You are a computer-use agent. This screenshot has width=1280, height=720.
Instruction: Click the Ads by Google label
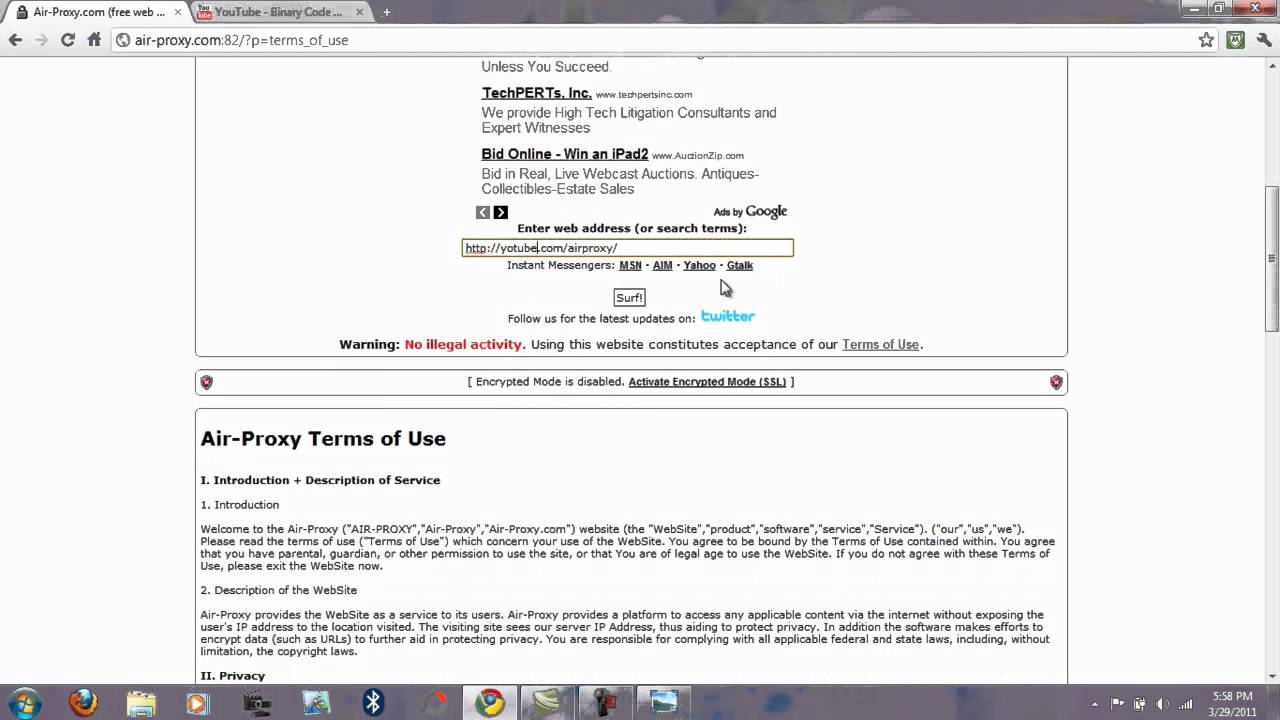pyautogui.click(x=750, y=212)
